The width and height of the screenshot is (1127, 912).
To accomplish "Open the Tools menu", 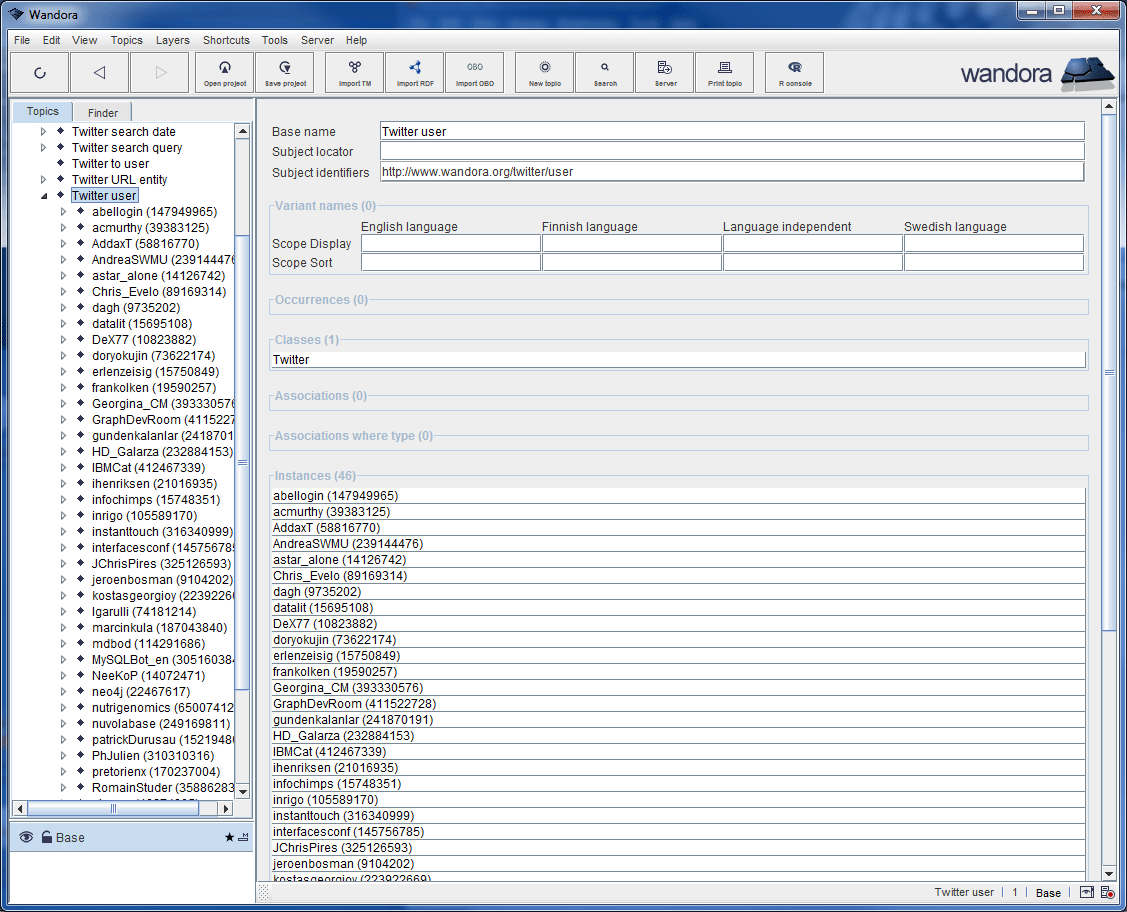I will pos(274,40).
